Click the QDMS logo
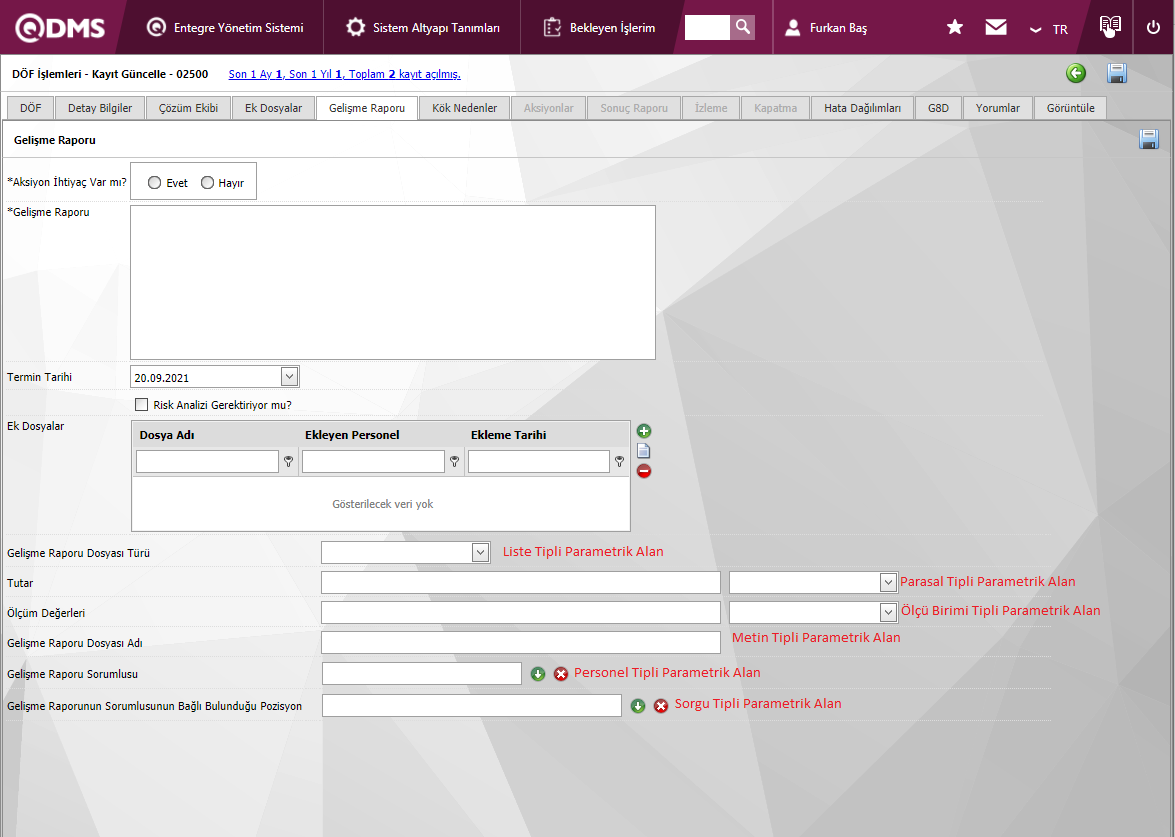 [60, 28]
